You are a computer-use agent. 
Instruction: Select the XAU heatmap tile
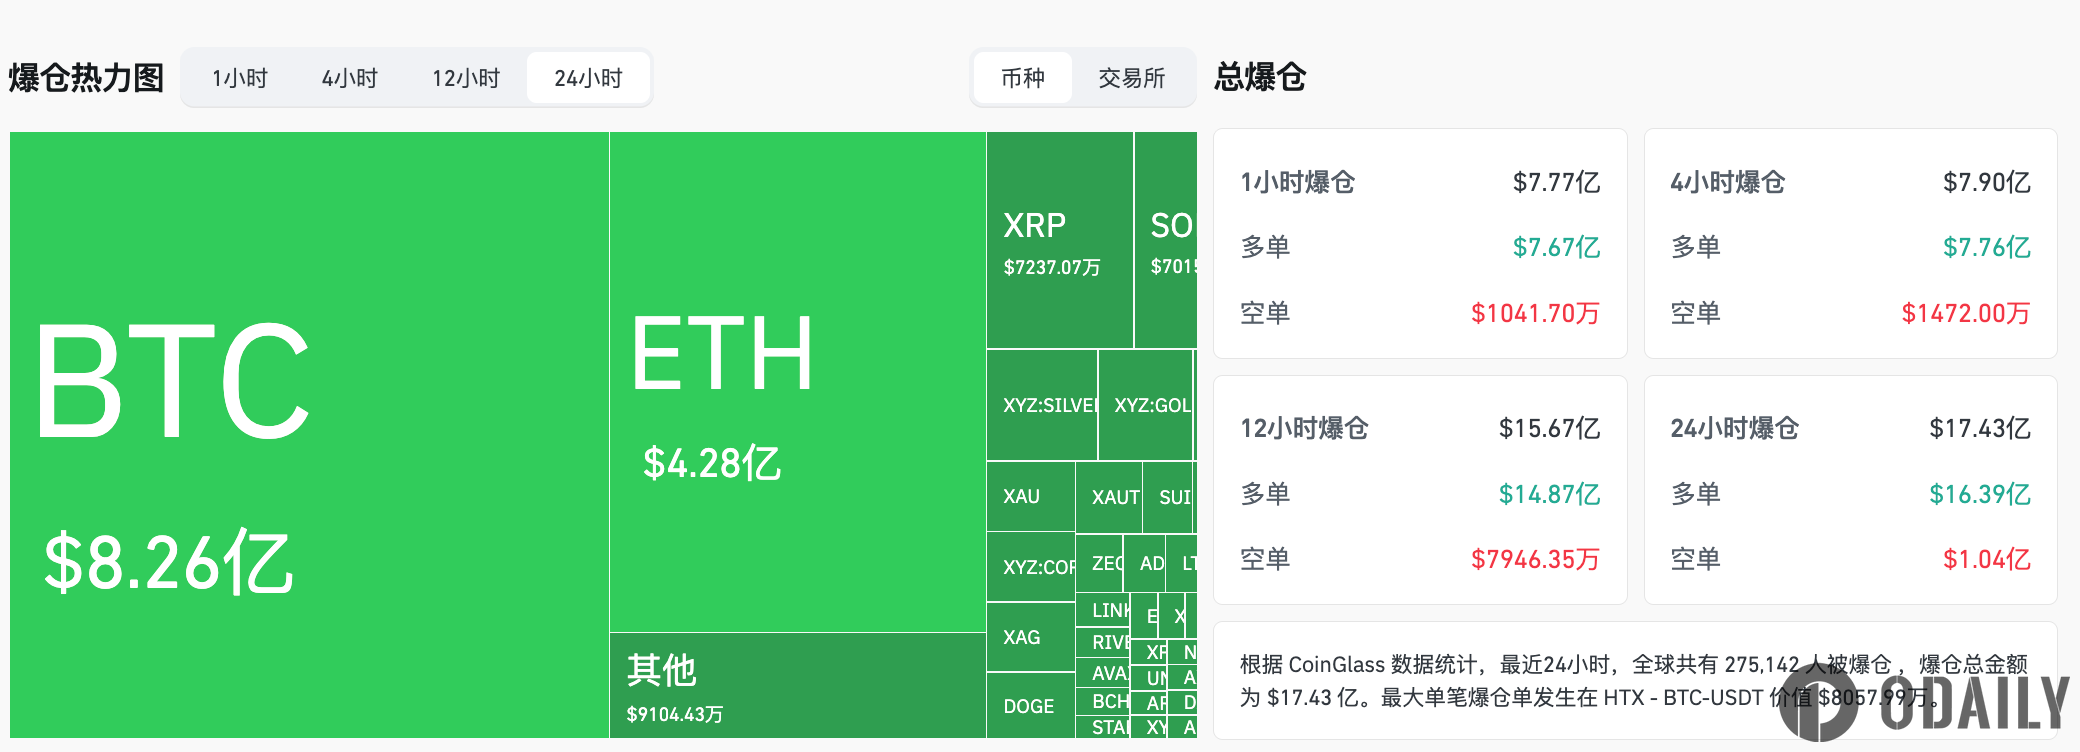pyautogui.click(x=1030, y=496)
